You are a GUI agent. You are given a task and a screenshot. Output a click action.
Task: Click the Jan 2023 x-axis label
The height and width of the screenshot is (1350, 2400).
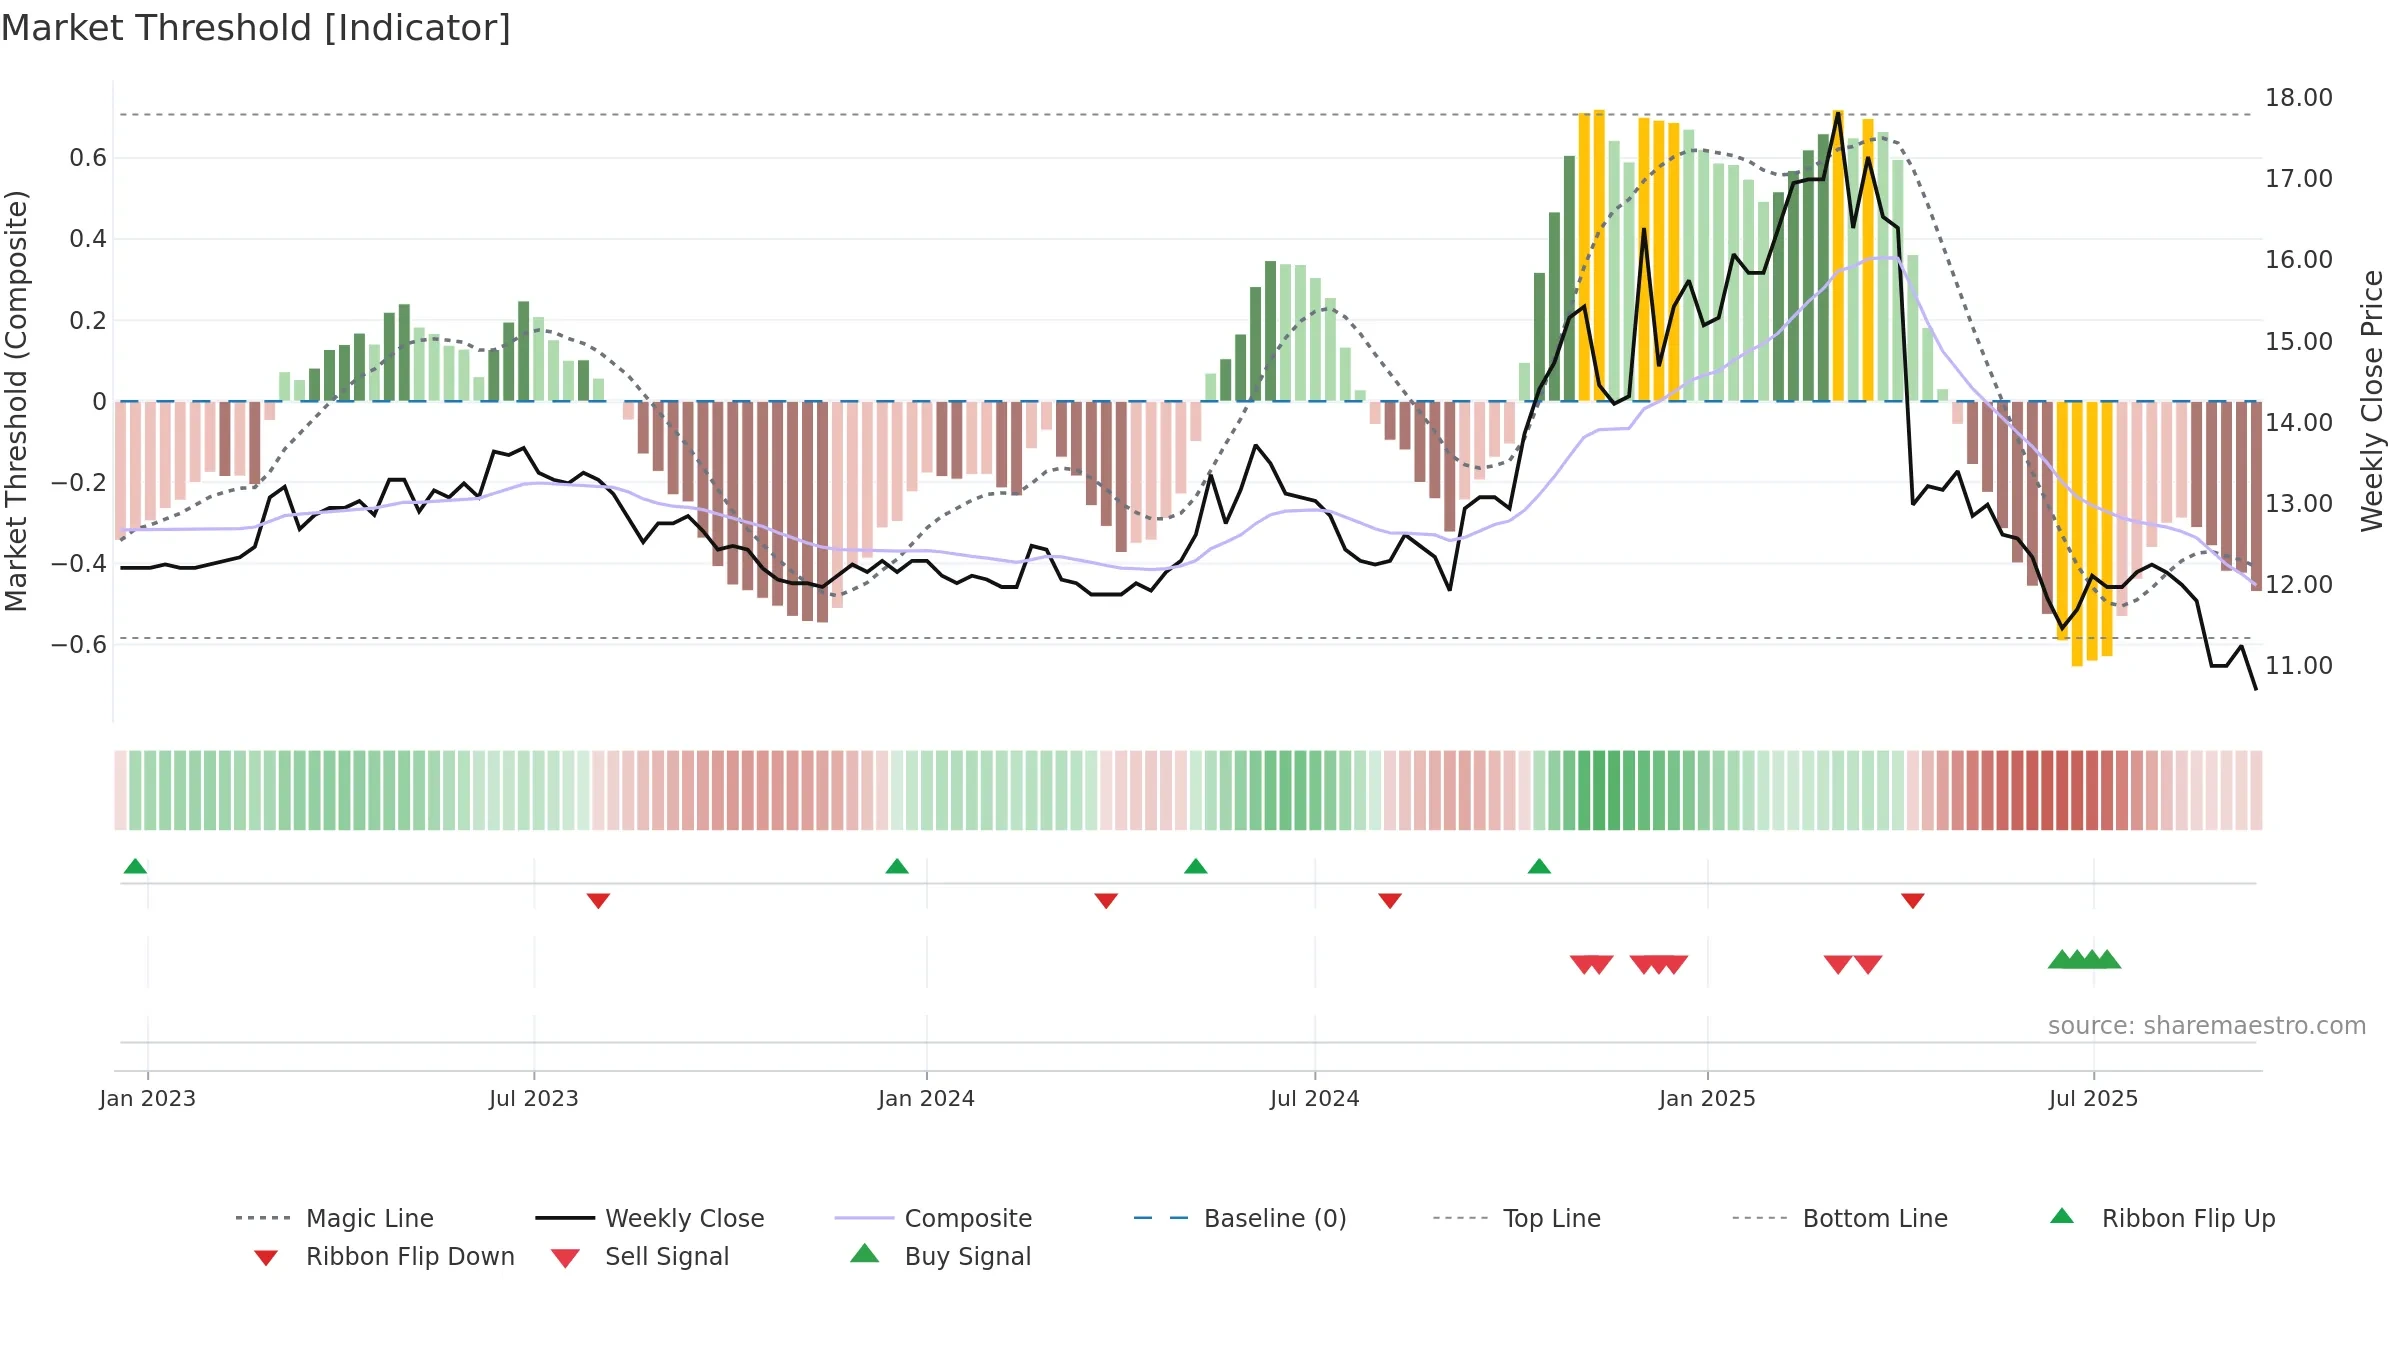[x=148, y=1098]
